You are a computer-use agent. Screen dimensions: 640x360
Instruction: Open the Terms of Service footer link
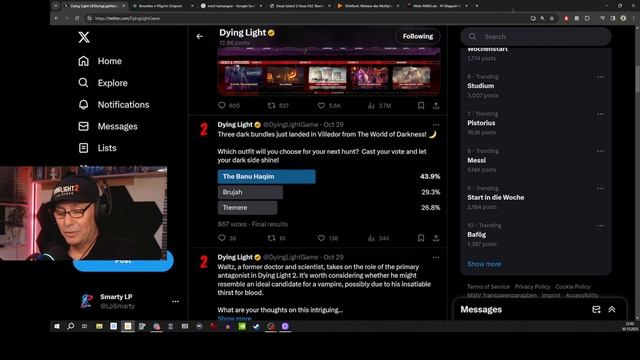(488, 287)
